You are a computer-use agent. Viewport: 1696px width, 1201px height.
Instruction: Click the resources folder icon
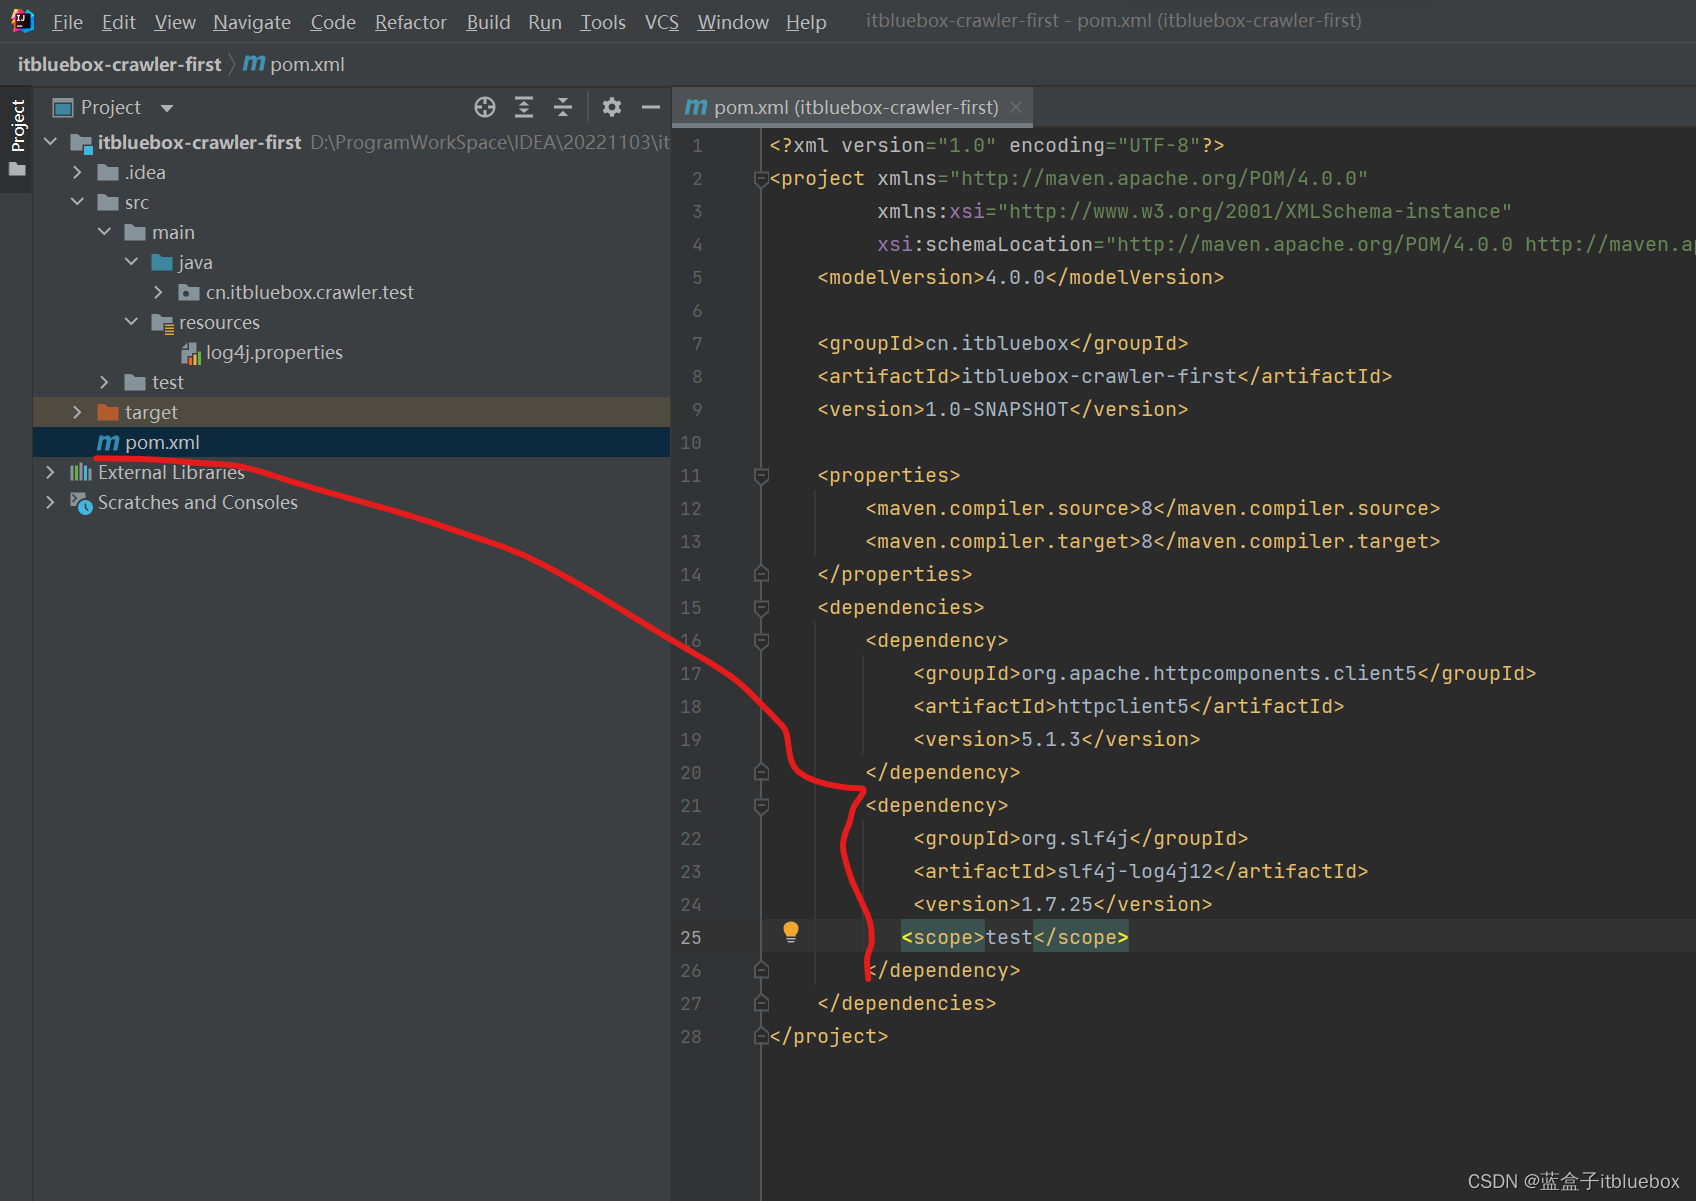tap(162, 323)
